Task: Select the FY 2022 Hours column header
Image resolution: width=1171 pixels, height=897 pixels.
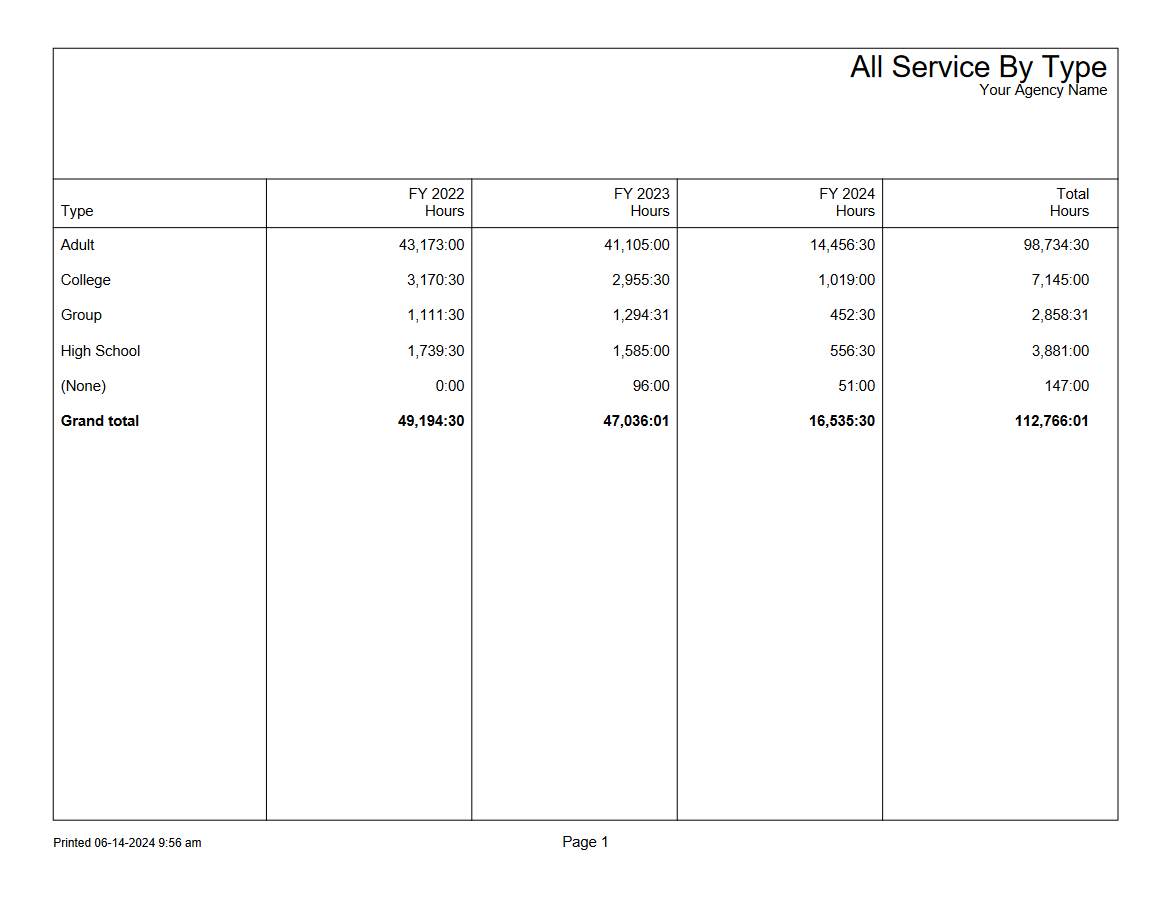Action: click(435, 203)
